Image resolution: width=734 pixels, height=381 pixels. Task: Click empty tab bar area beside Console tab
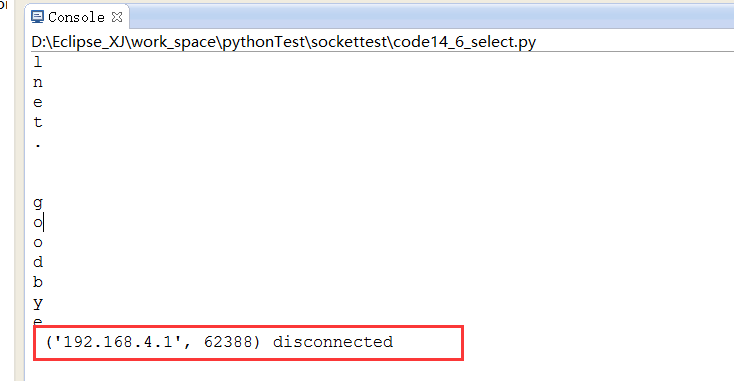pos(431,18)
